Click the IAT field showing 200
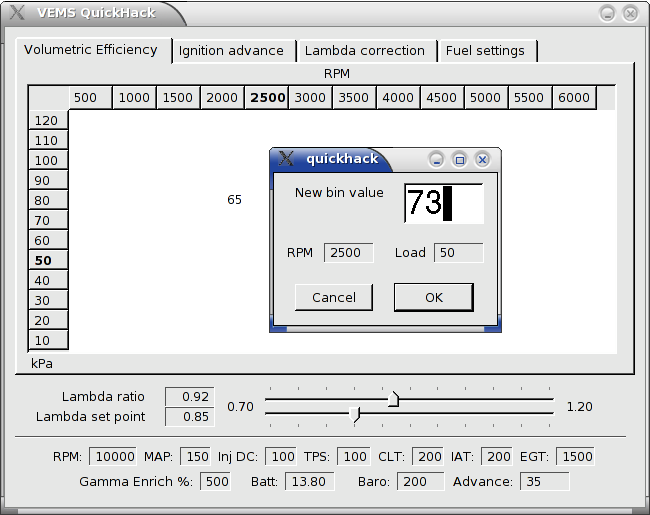650x515 pixels. pyautogui.click(x=497, y=457)
